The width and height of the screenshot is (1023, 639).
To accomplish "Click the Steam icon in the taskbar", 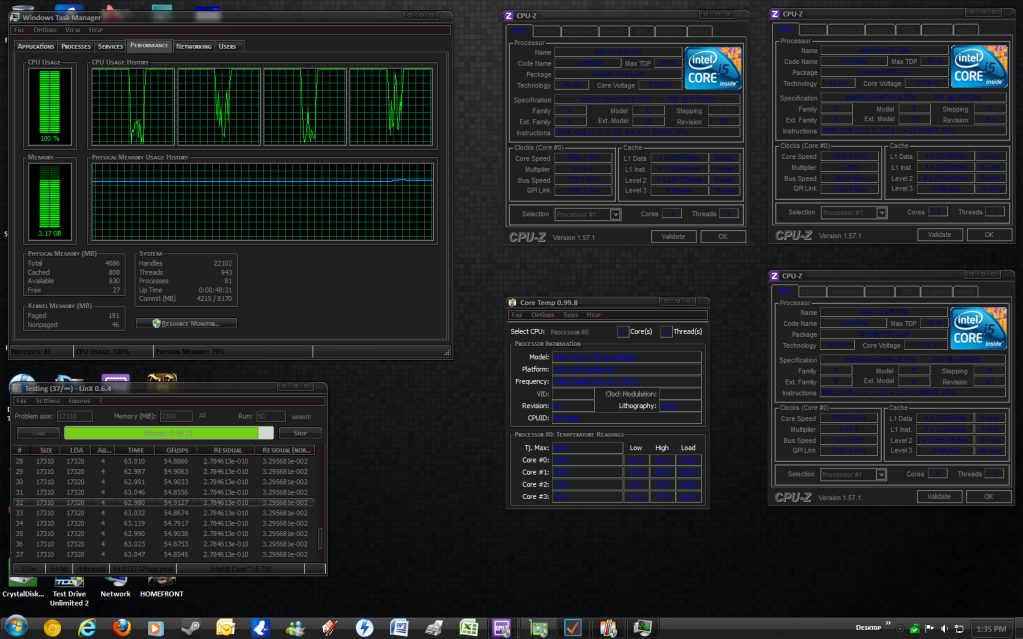I will (191, 628).
